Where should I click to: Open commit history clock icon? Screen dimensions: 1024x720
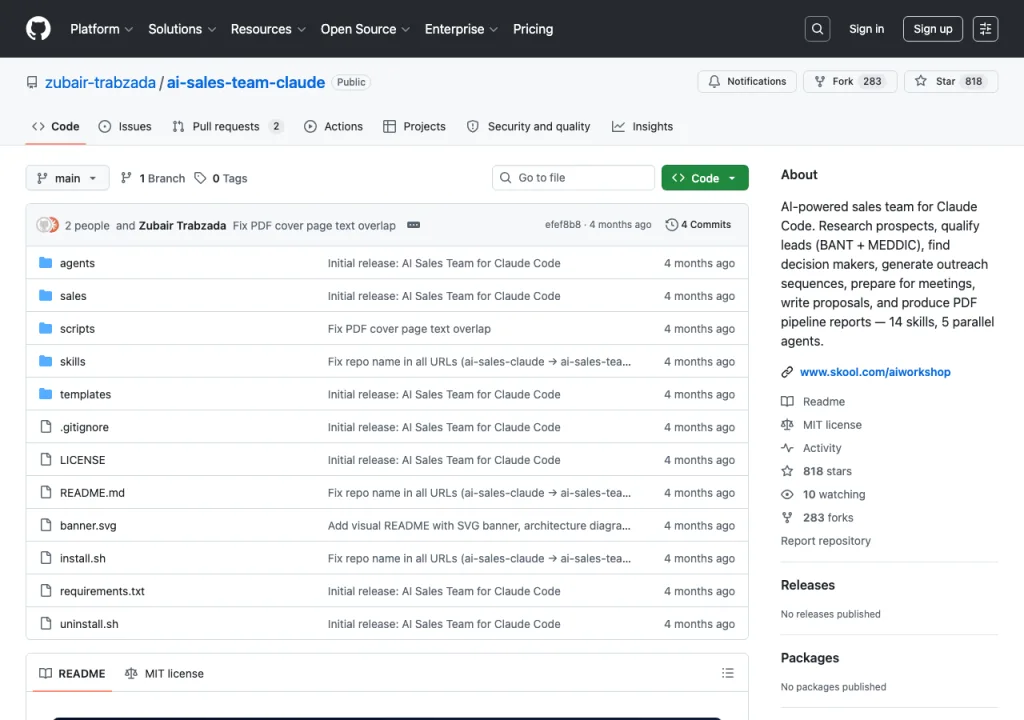coord(671,225)
